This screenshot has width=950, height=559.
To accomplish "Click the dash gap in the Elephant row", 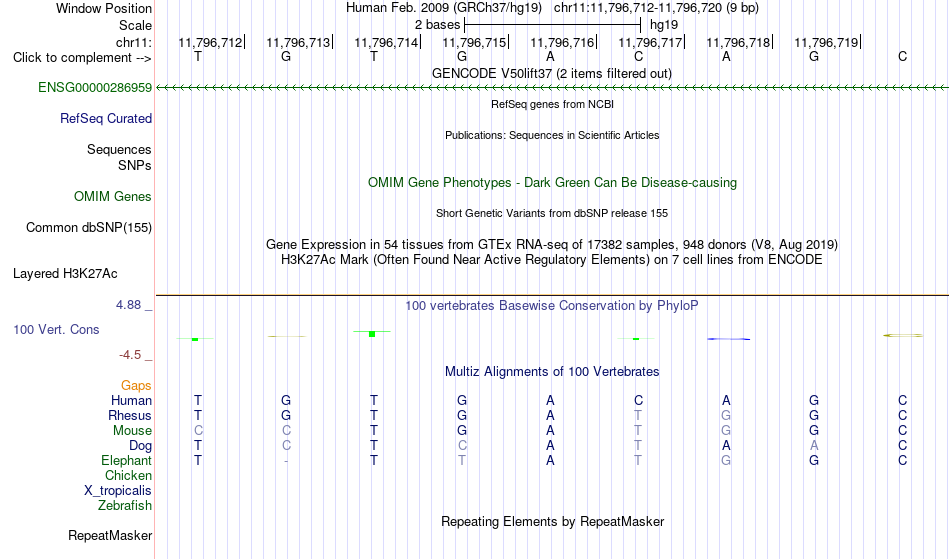I will 286,461.
